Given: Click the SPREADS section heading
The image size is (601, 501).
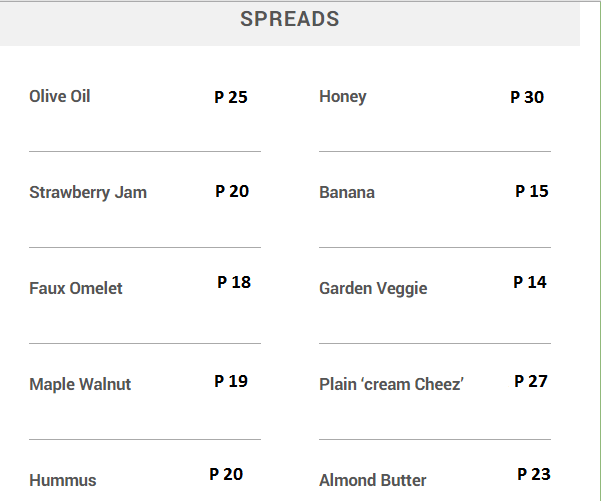Looking at the screenshot, I should click(x=290, y=19).
